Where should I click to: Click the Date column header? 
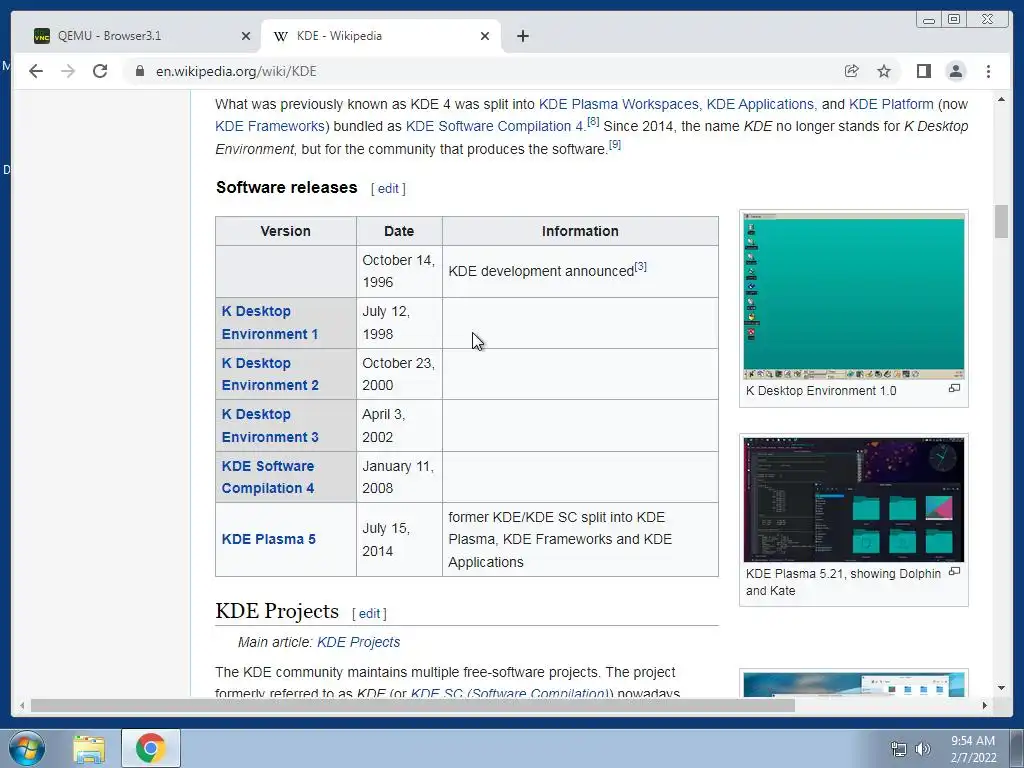coord(399,231)
